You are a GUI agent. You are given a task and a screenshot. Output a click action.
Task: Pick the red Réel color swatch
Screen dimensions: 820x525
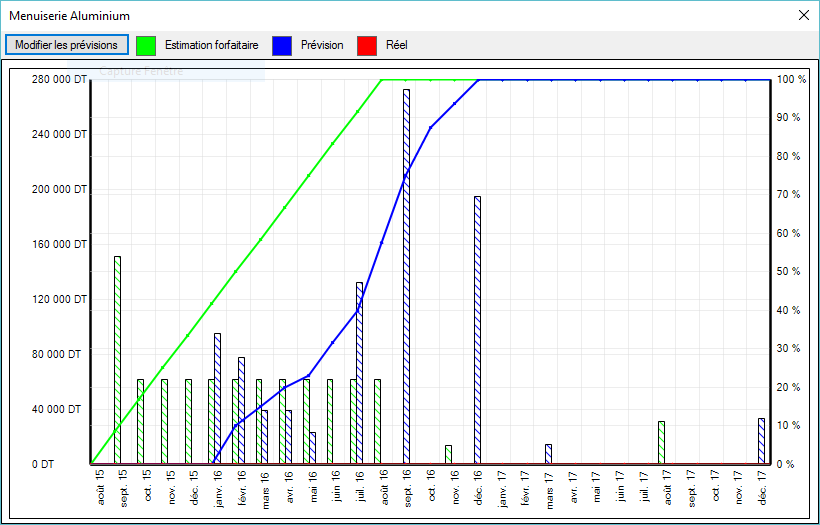tap(367, 45)
